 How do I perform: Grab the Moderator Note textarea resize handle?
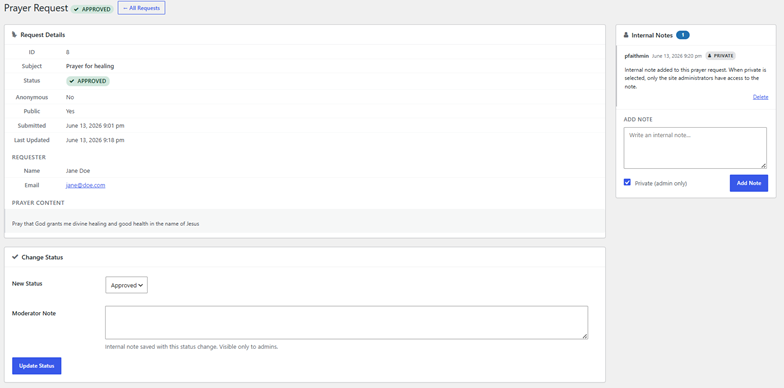584,336
